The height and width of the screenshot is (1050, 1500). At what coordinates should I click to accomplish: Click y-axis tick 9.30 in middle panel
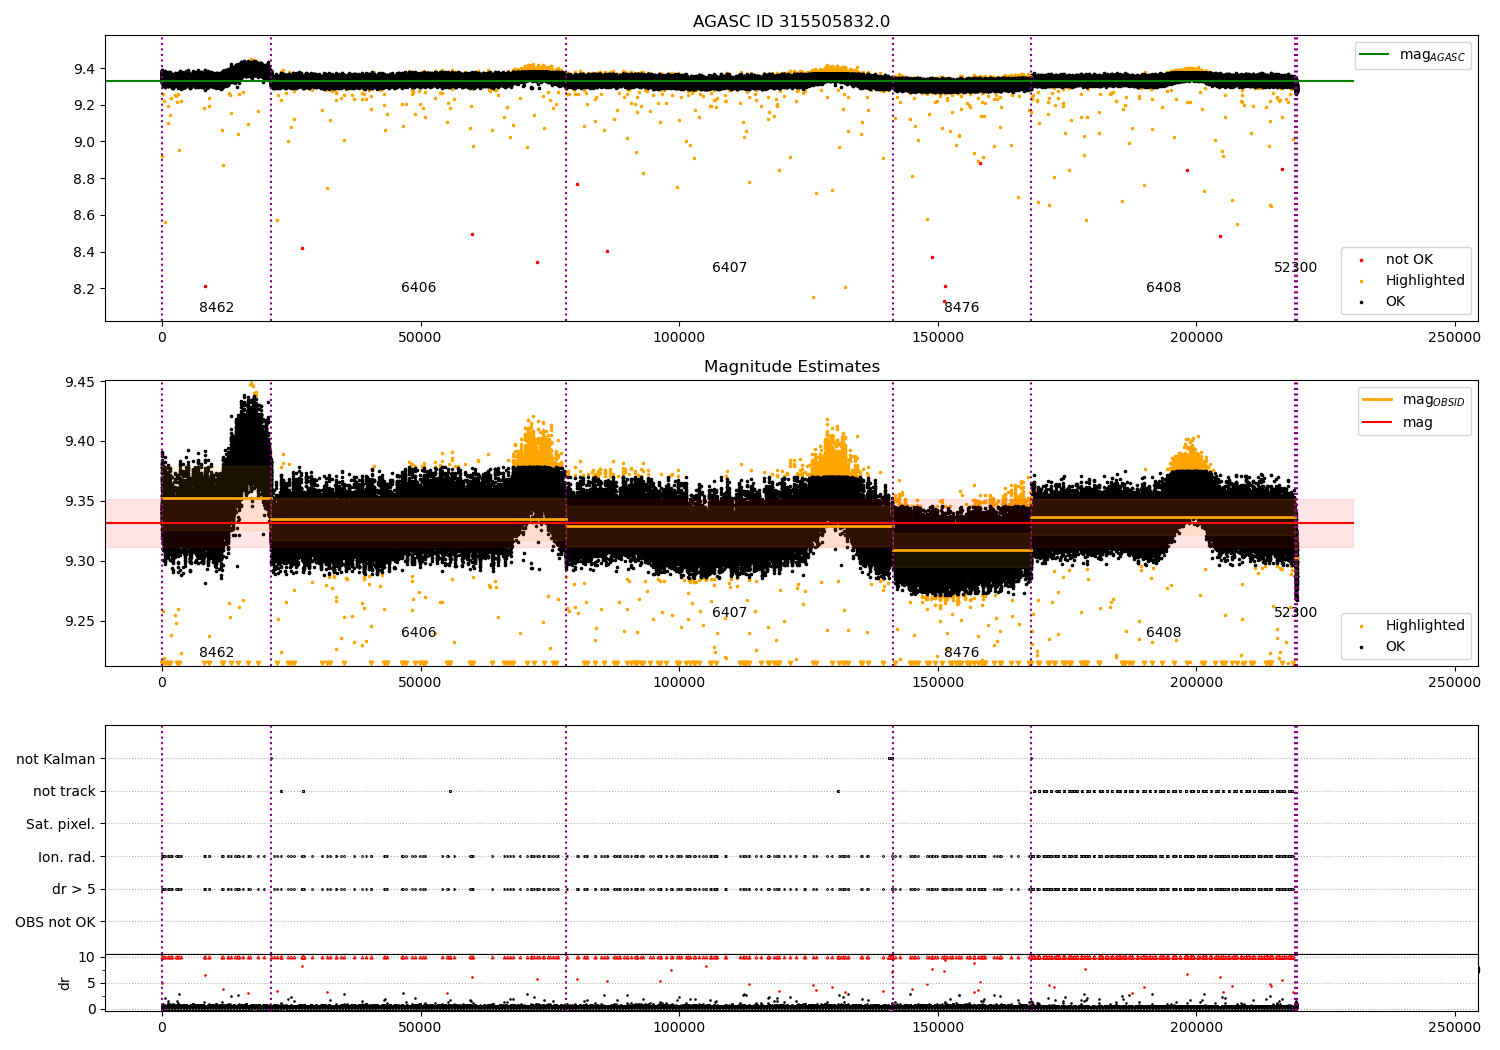pyautogui.click(x=79, y=562)
